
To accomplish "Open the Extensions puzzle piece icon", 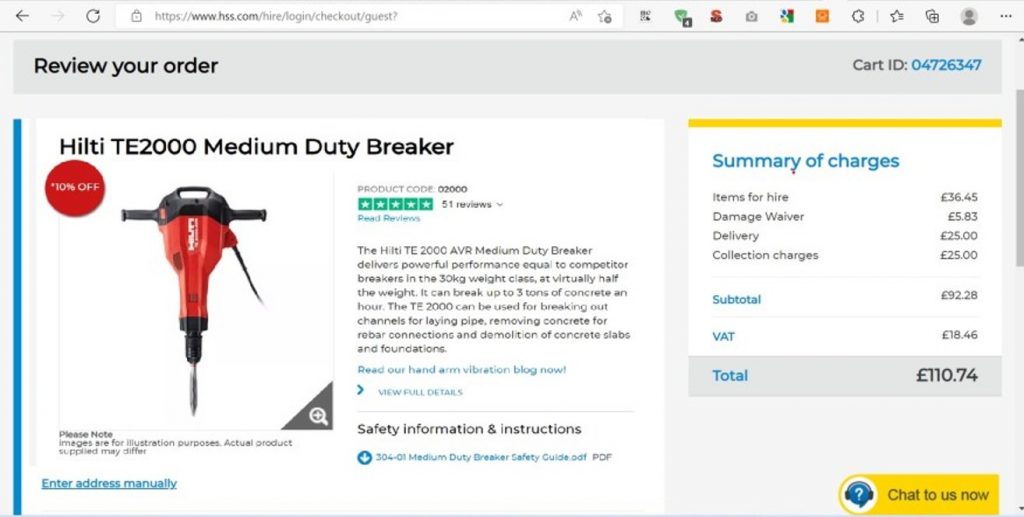I will tap(858, 16).
